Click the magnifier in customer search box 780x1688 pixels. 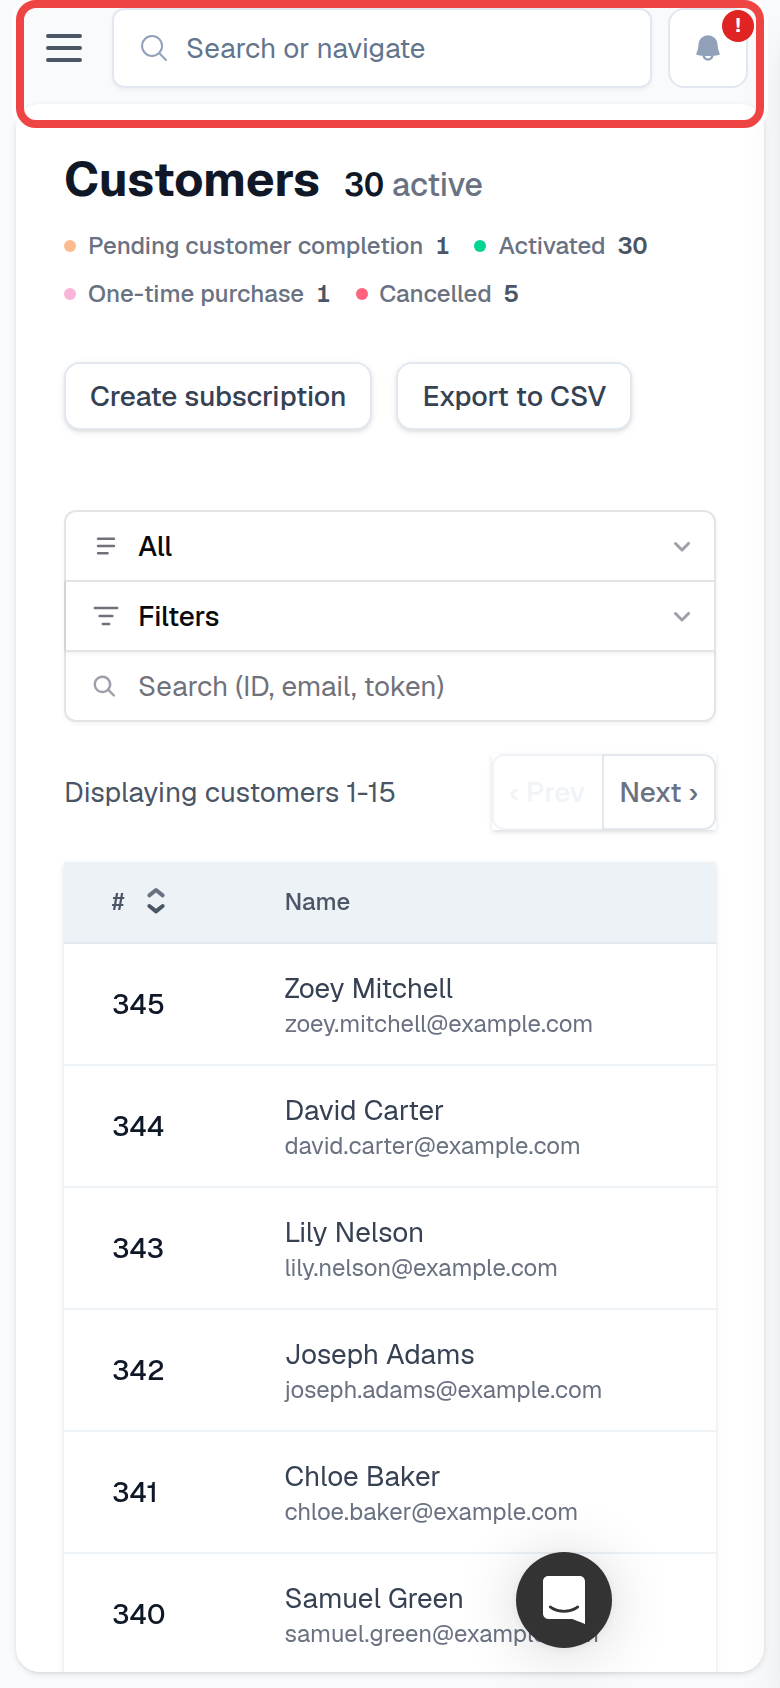point(104,686)
